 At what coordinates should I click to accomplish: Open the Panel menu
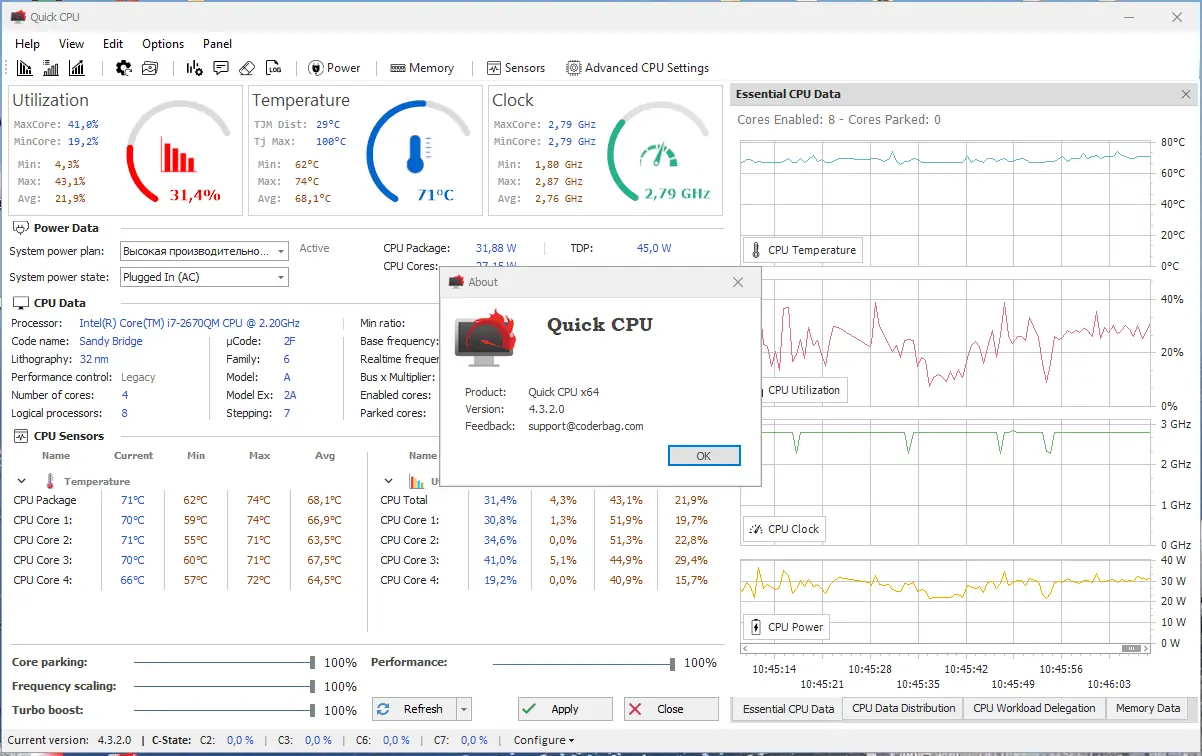217,43
